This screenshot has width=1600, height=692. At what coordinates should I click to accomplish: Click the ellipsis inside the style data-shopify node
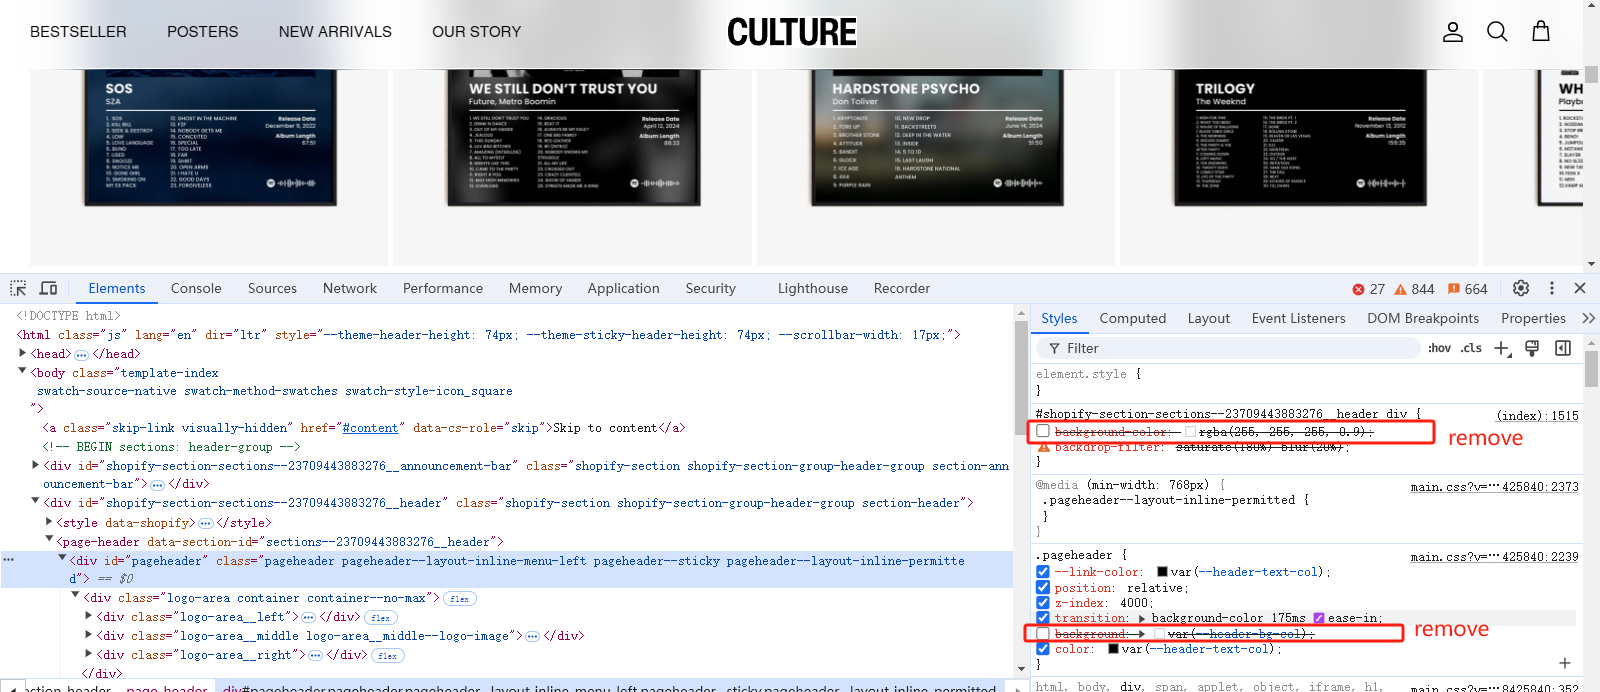206,523
